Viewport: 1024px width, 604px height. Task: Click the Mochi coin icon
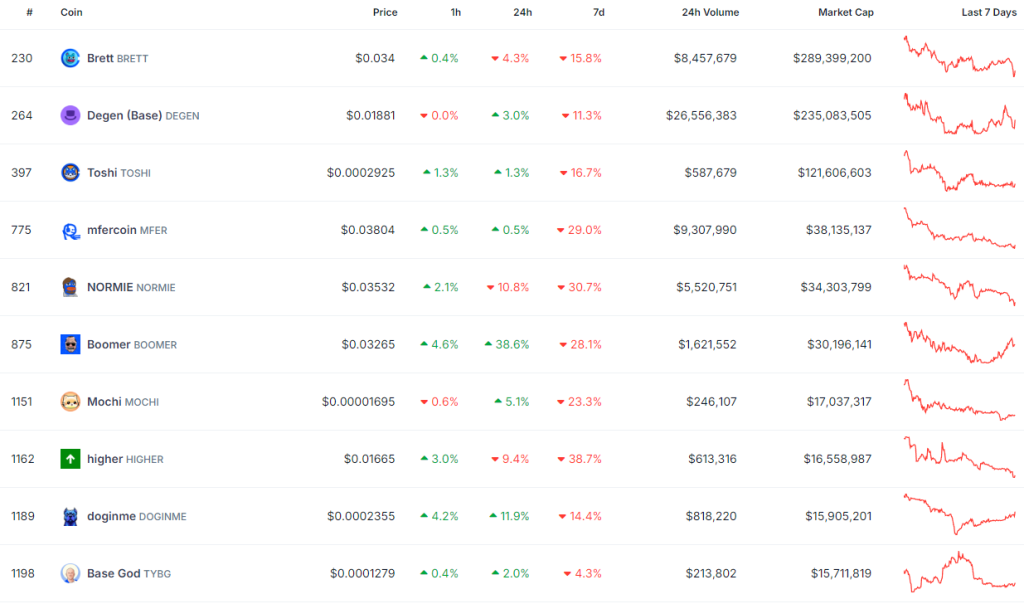click(69, 401)
